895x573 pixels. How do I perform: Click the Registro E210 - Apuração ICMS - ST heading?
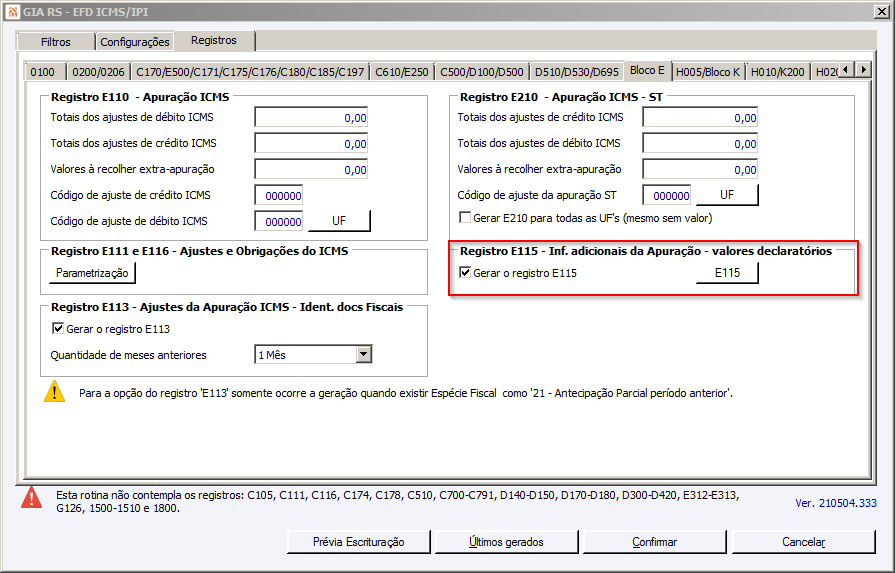point(561,97)
